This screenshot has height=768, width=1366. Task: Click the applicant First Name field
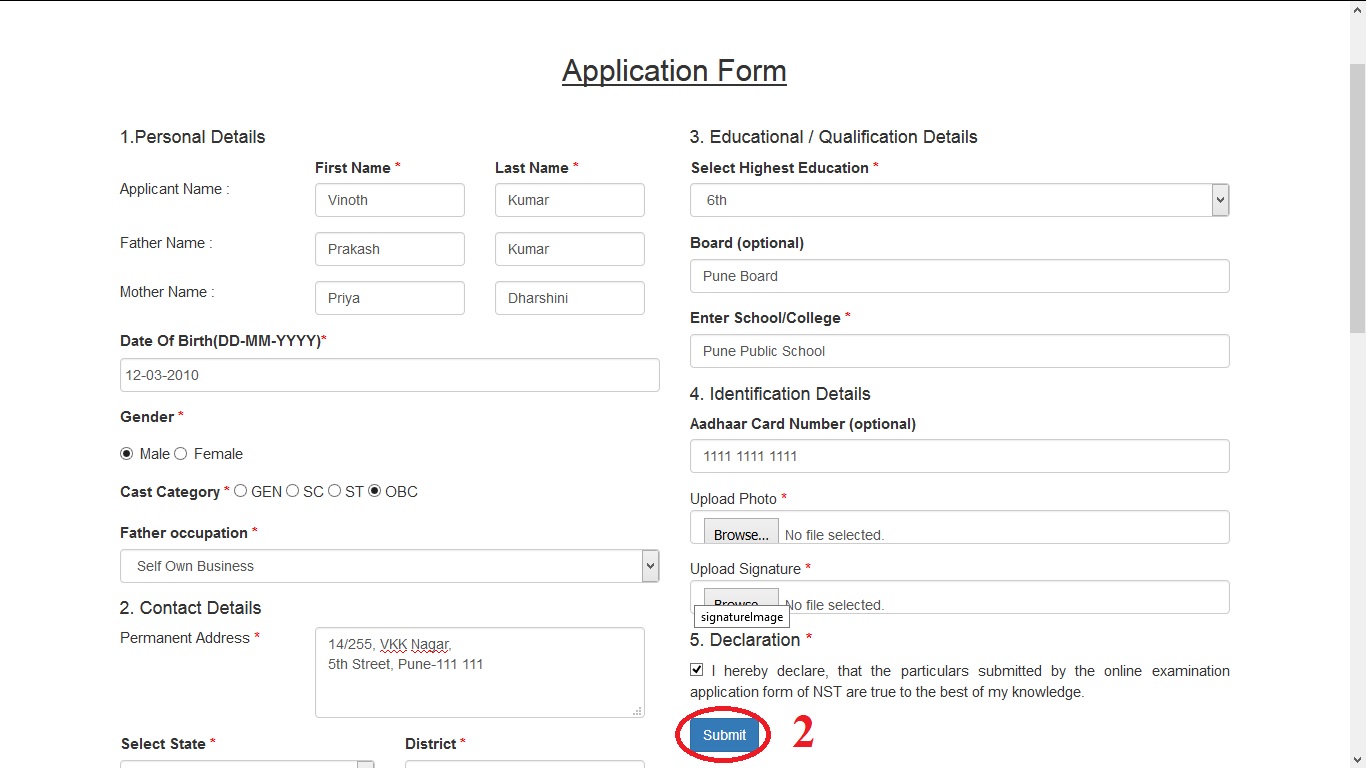point(389,200)
